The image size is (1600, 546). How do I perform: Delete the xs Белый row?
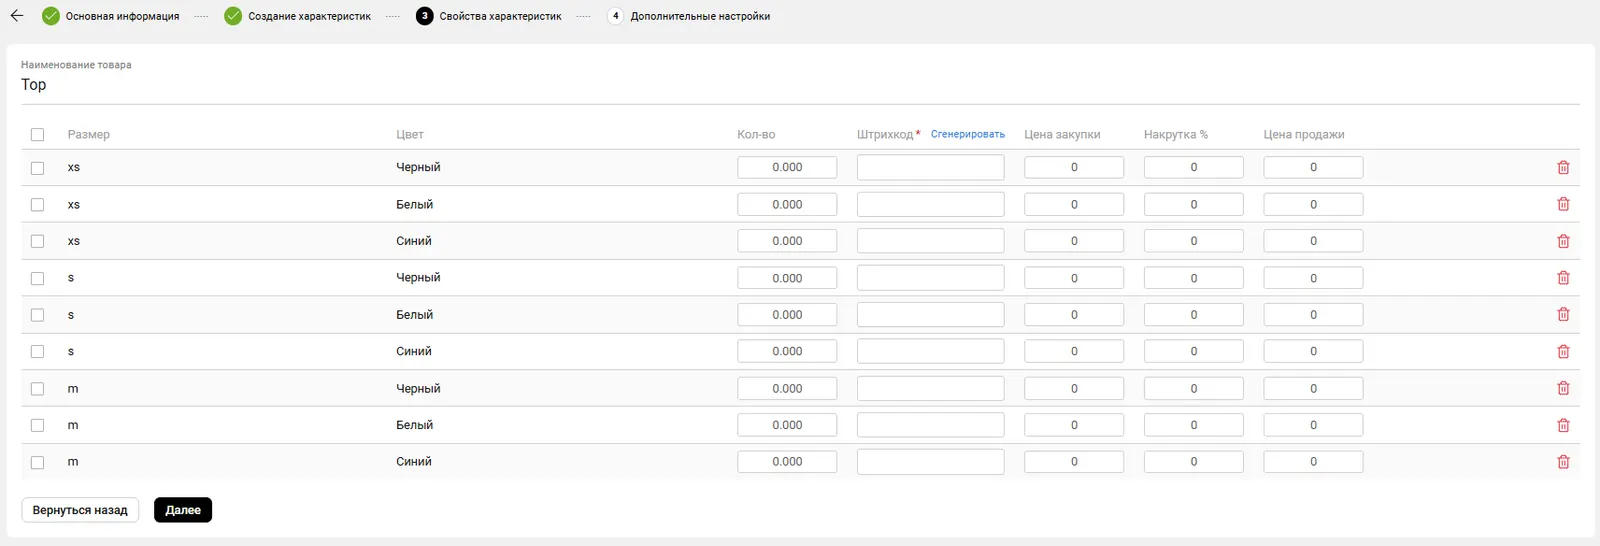tap(1563, 204)
